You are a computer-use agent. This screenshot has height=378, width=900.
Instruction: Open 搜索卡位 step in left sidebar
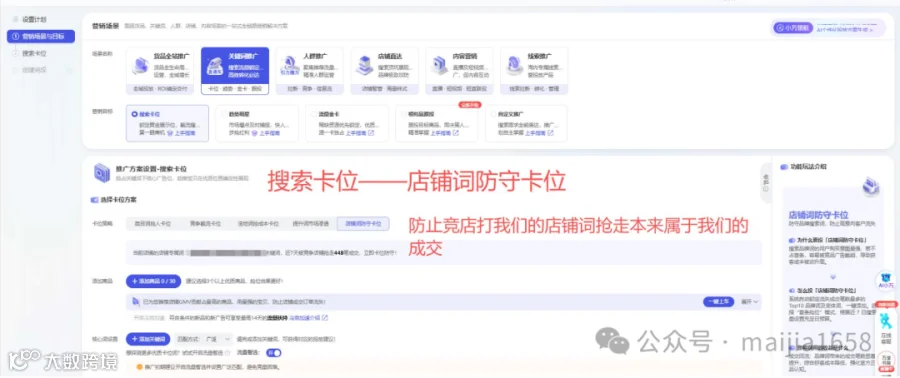point(34,53)
